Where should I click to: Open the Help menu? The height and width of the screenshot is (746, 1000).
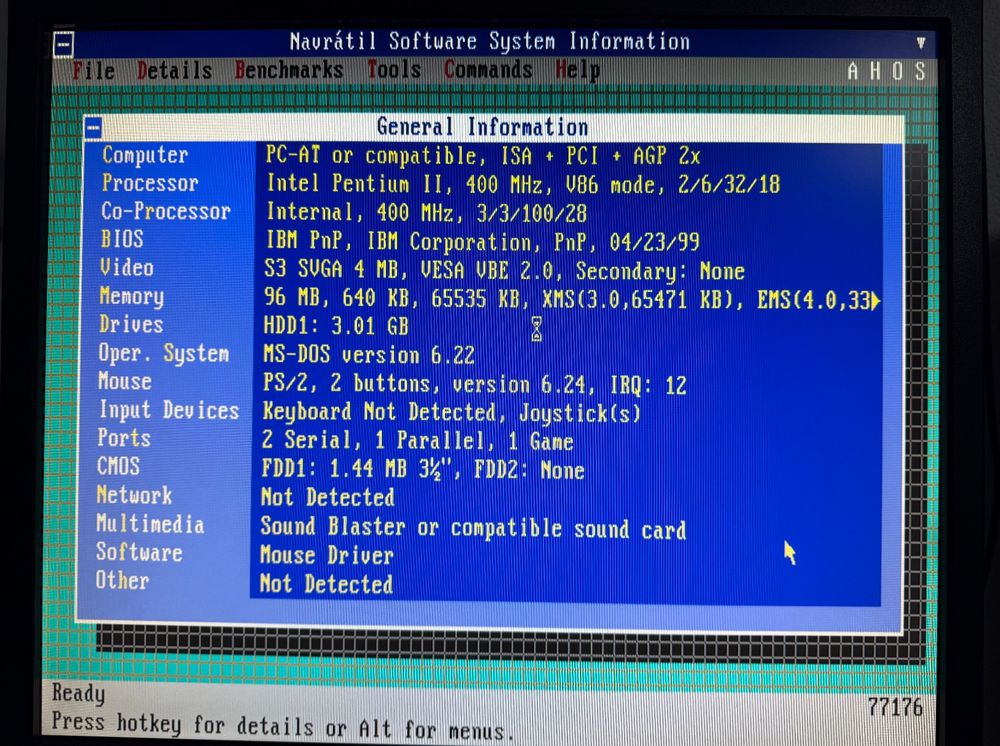[x=577, y=70]
